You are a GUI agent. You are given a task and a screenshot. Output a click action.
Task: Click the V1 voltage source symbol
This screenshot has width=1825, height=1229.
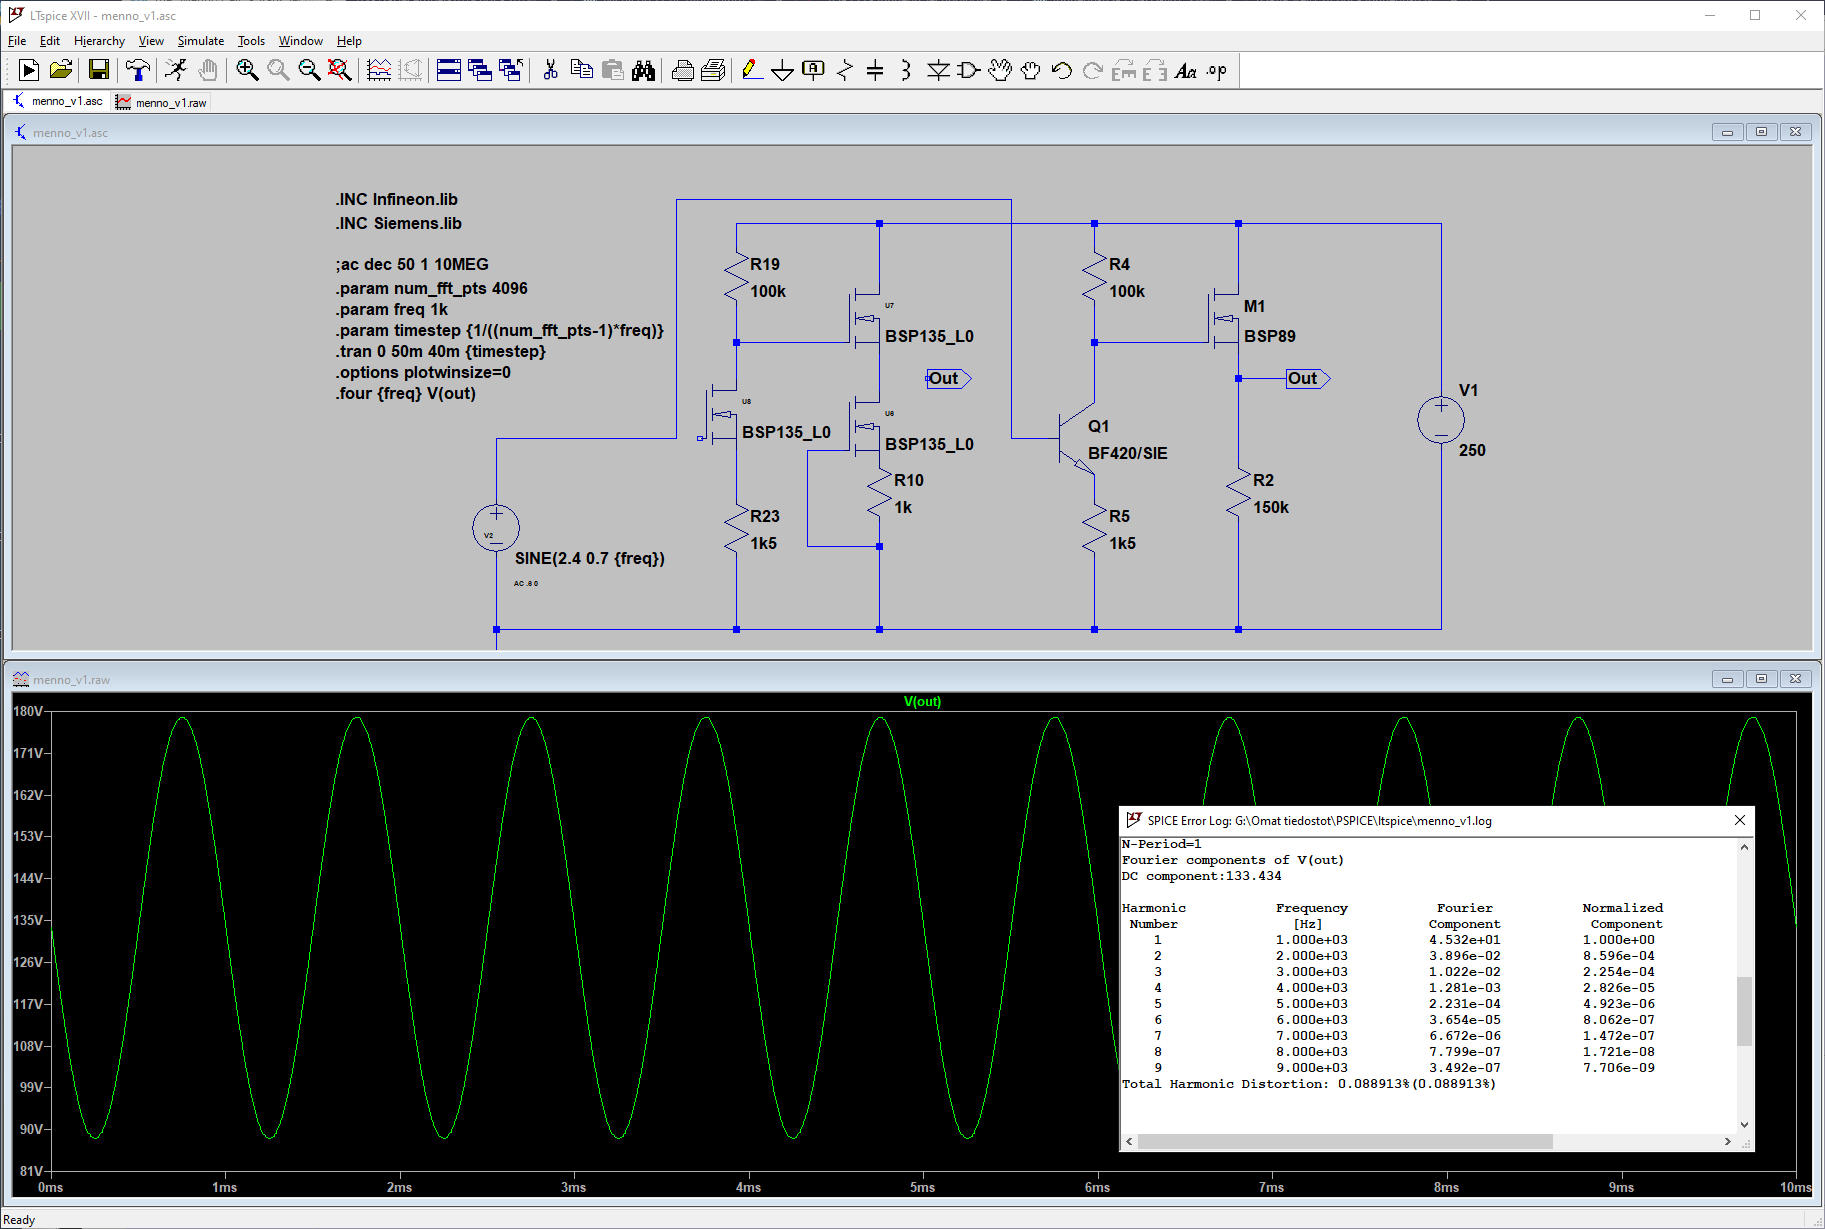click(1441, 420)
